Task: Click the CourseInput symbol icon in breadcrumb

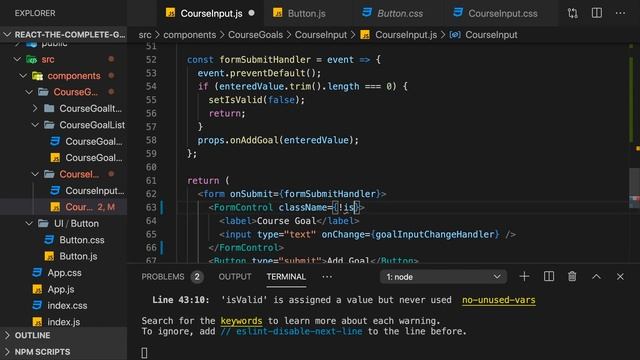Action: point(455,35)
